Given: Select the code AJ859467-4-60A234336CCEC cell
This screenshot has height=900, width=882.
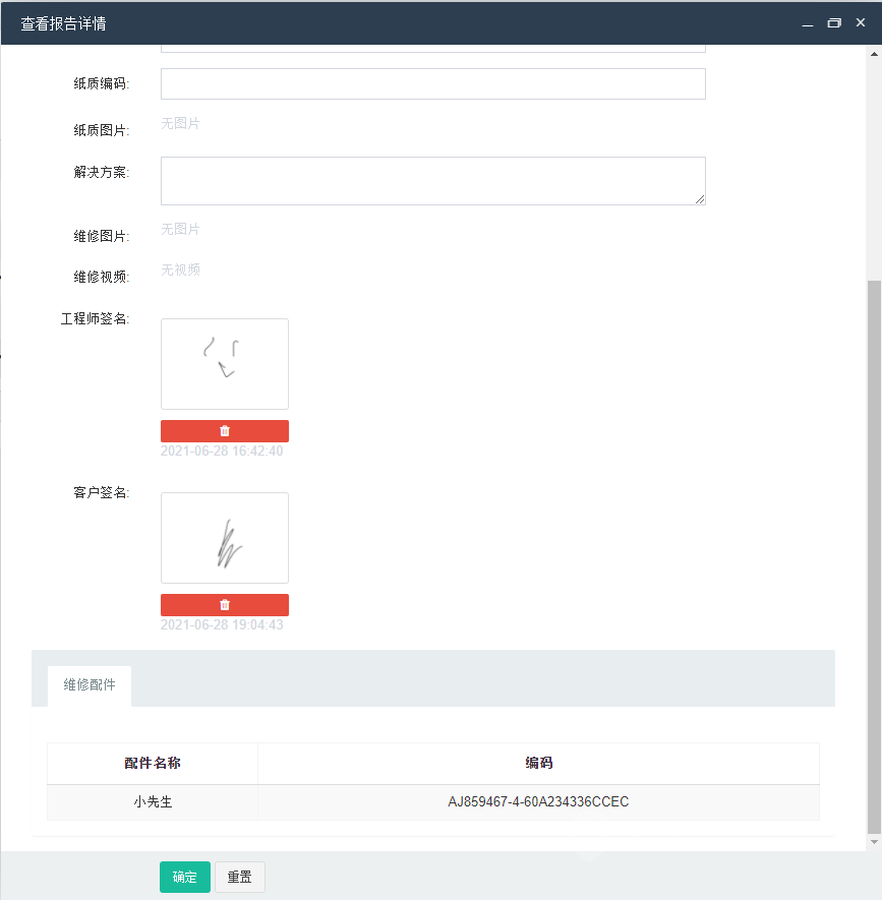Looking at the screenshot, I should coord(538,802).
